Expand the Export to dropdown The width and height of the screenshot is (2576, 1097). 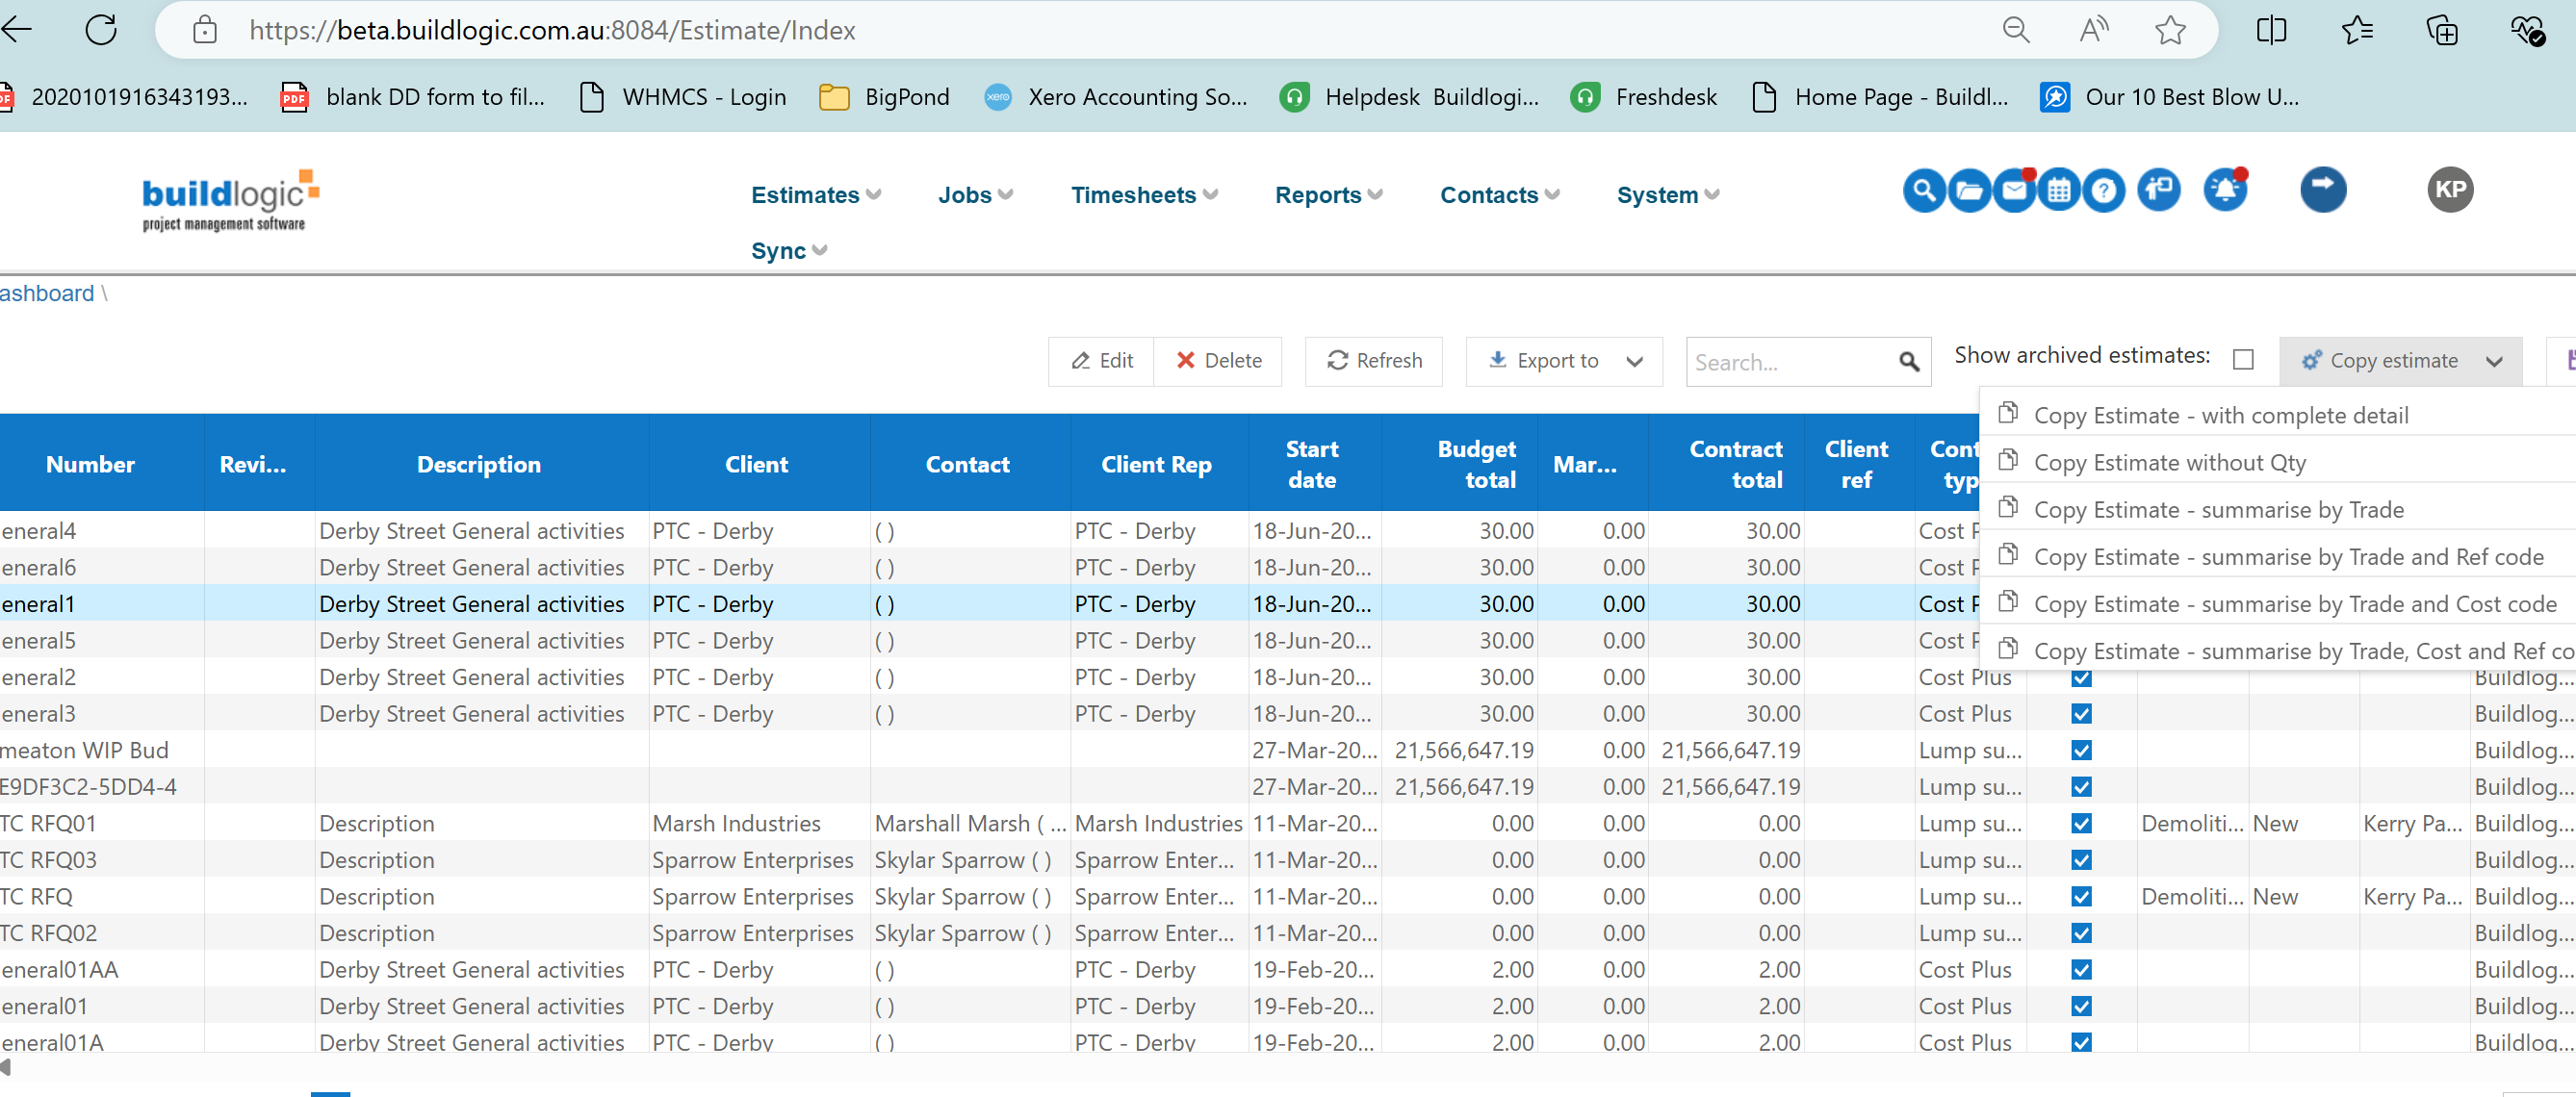tap(1634, 361)
